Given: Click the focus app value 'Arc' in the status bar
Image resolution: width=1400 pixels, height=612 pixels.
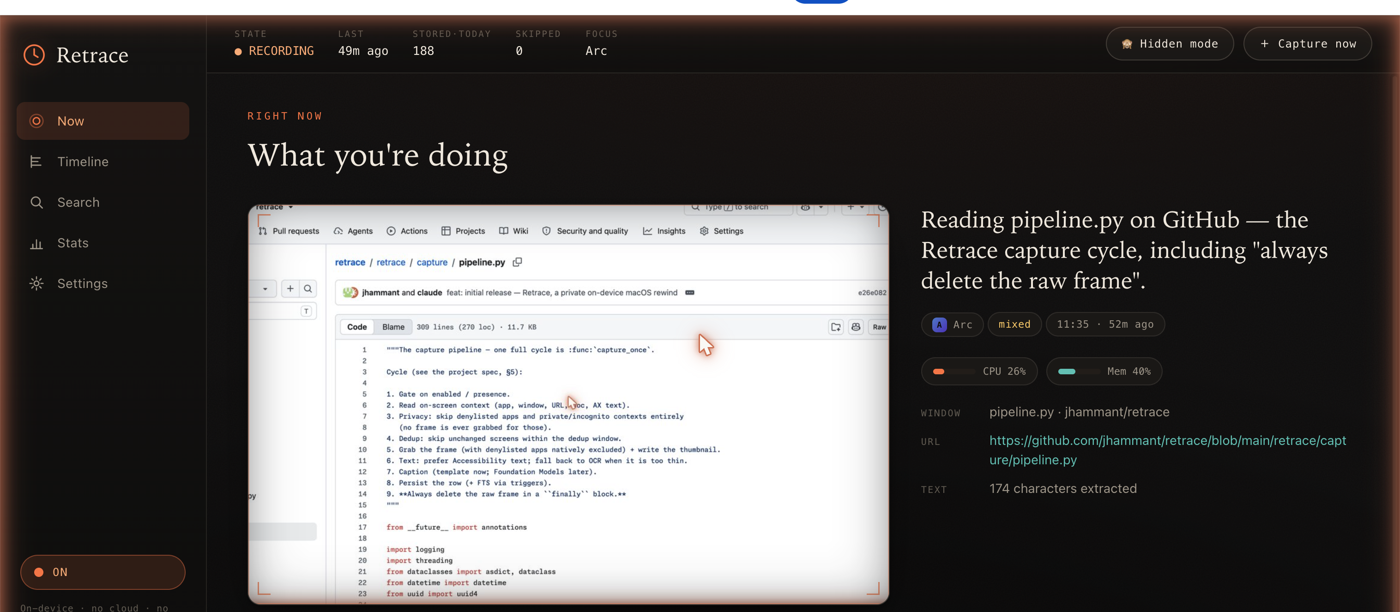Looking at the screenshot, I should 596,51.
